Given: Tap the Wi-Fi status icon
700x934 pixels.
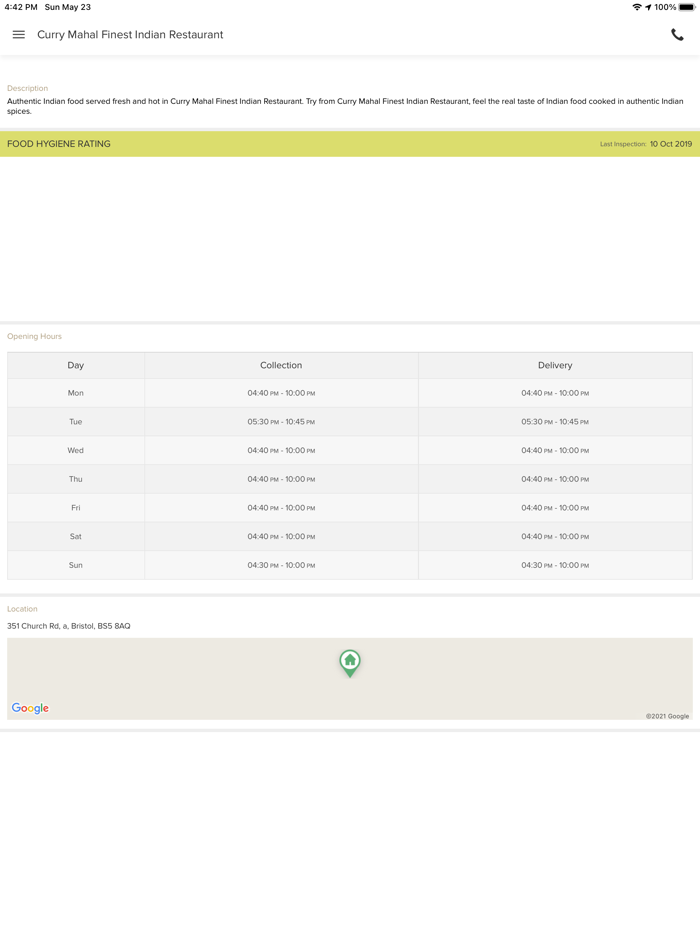Looking at the screenshot, I should 637,7.
